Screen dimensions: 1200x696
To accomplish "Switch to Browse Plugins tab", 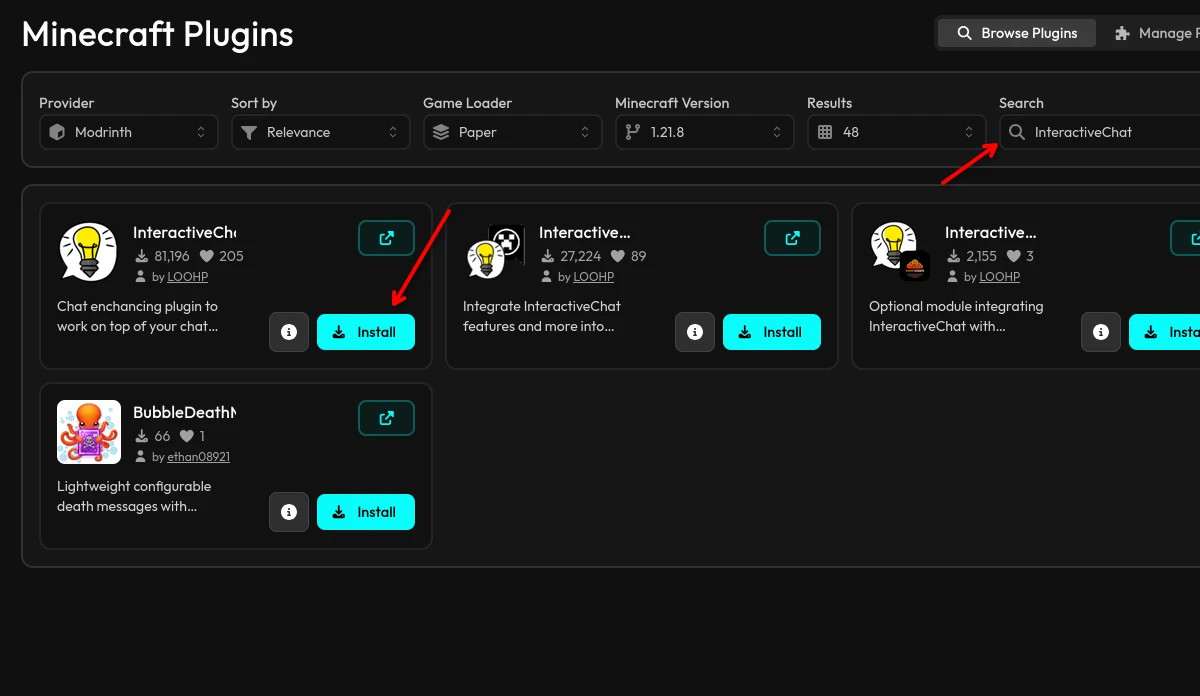I will (1017, 33).
